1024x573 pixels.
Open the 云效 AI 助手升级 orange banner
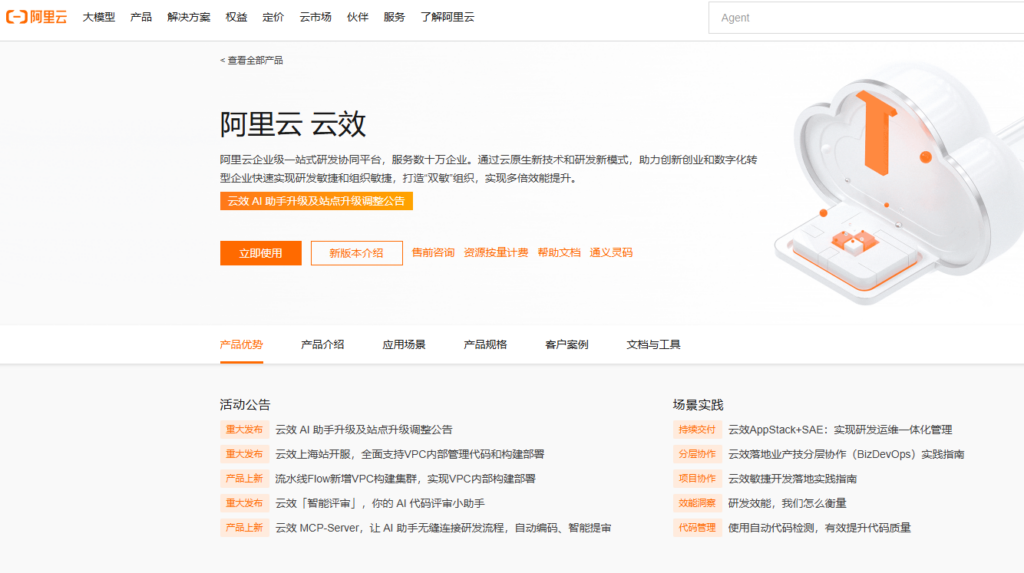pyautogui.click(x=316, y=201)
